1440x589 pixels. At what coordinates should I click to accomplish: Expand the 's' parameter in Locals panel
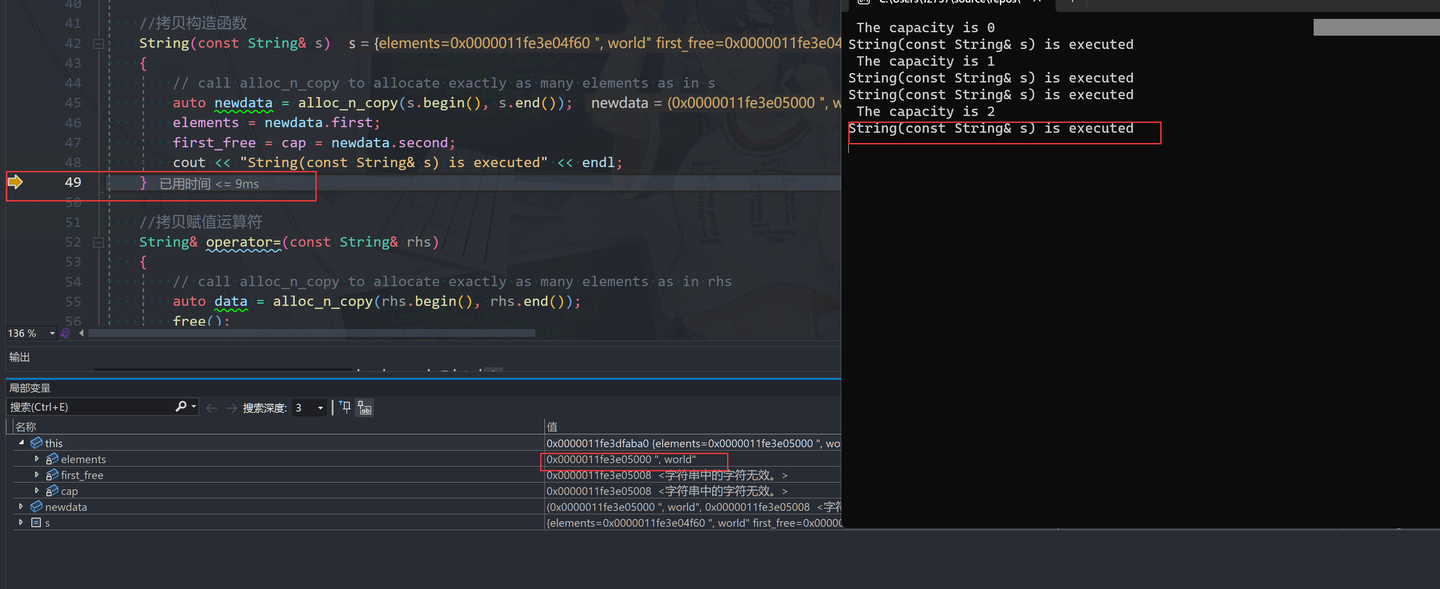[21, 522]
